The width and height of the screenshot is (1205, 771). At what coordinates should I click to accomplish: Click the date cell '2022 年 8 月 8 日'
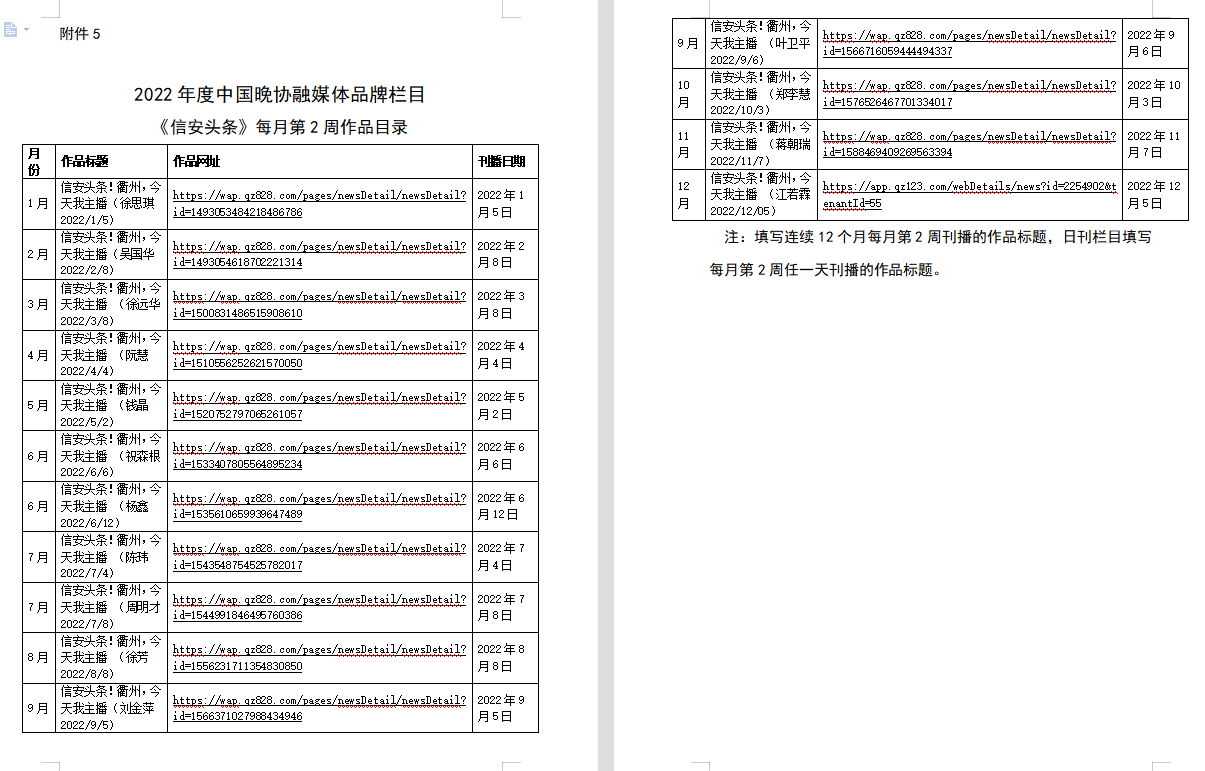pyautogui.click(x=505, y=657)
